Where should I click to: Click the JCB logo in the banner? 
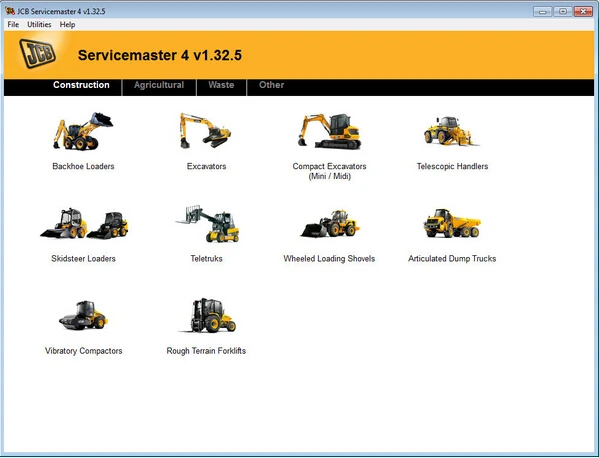[x=37, y=54]
